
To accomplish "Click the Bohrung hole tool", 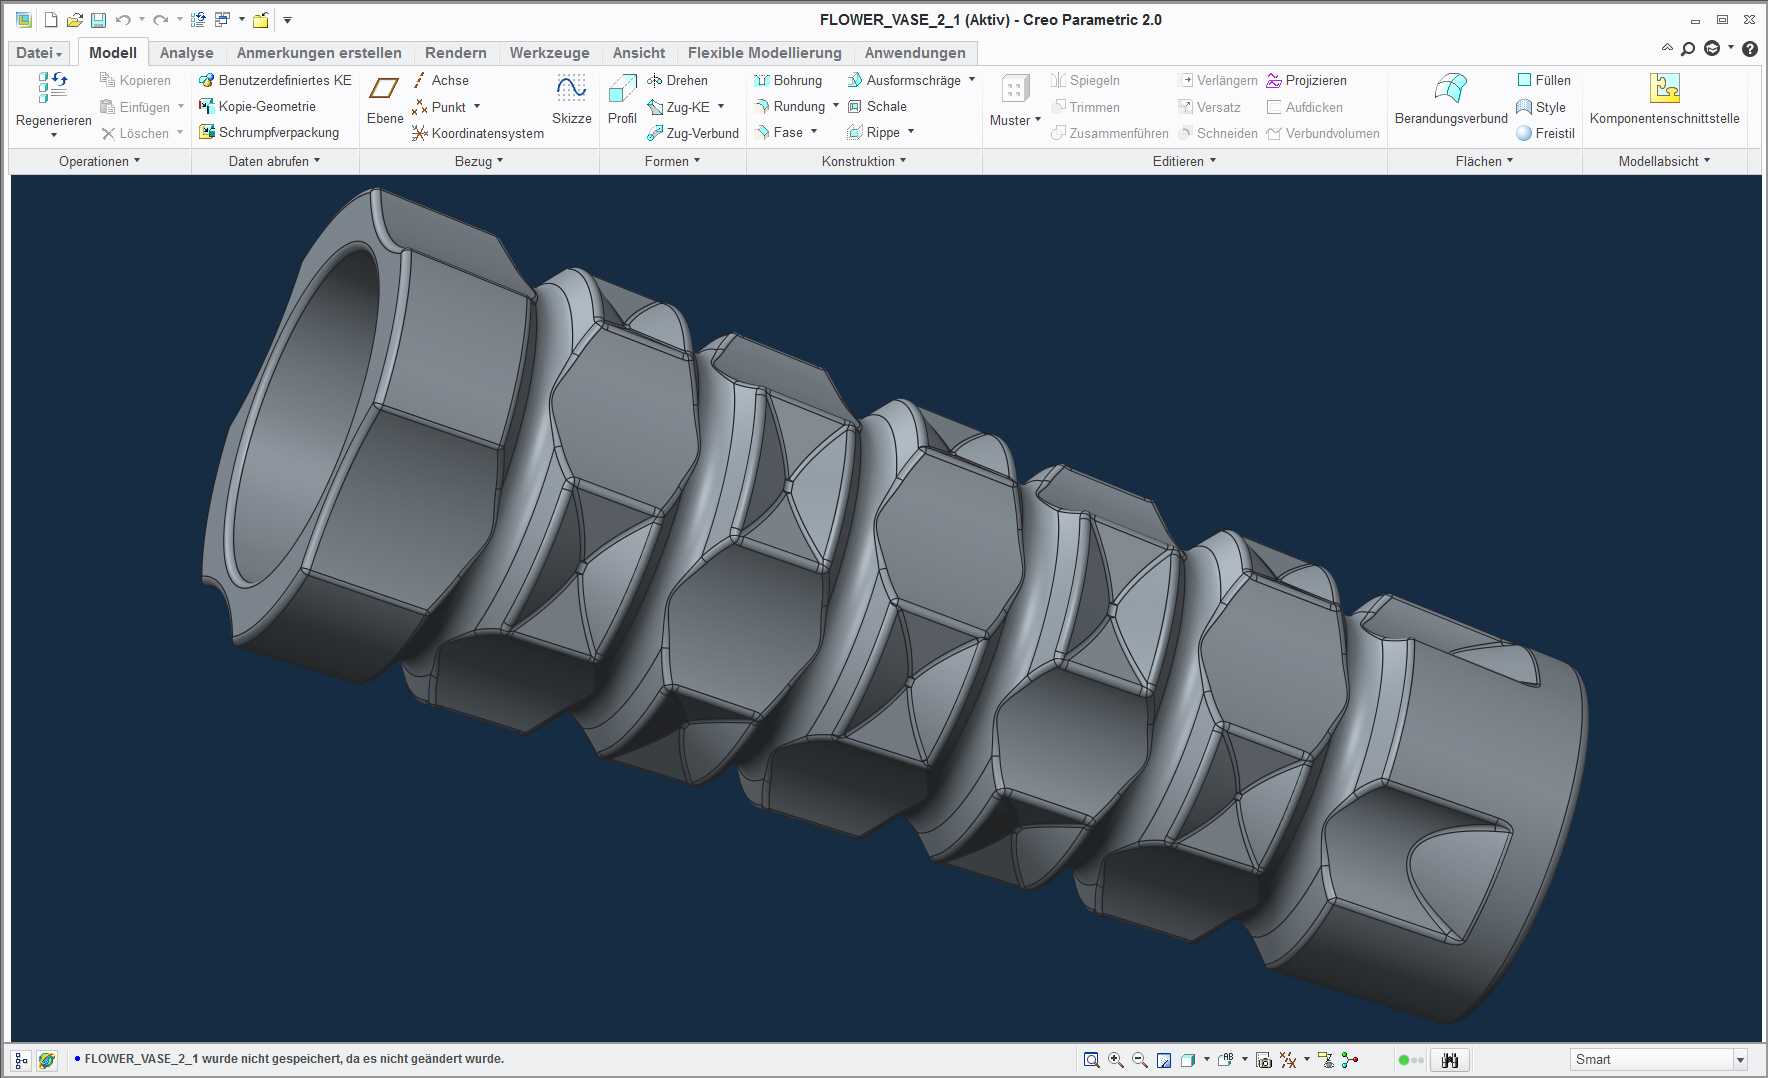I will click(788, 80).
